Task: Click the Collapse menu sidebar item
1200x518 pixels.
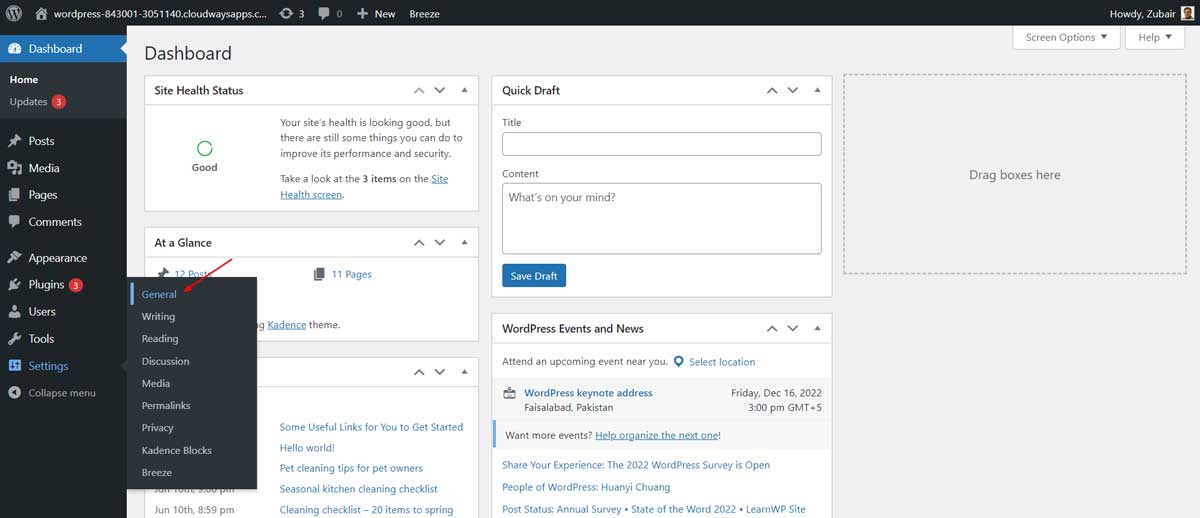Action: click(62, 393)
